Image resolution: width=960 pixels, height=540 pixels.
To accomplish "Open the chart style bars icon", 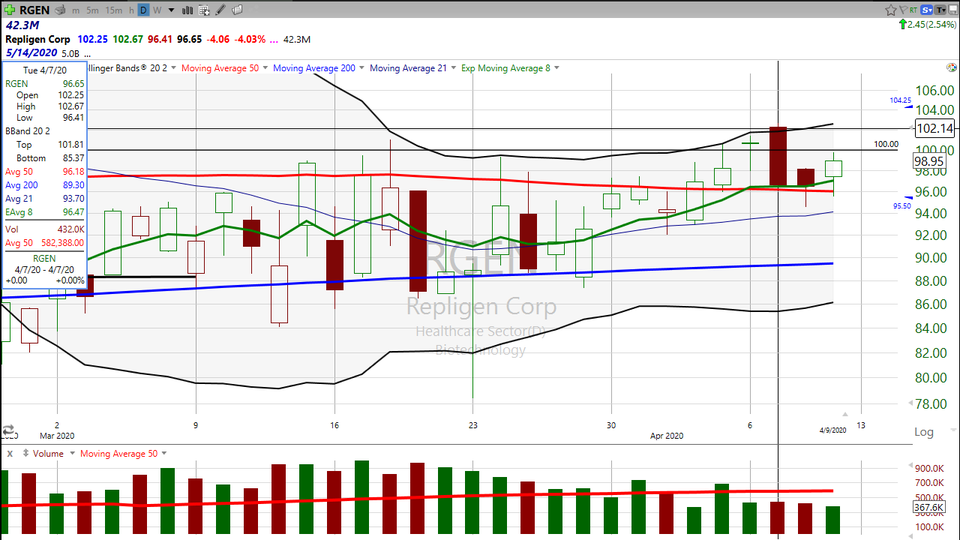I will [x=187, y=10].
